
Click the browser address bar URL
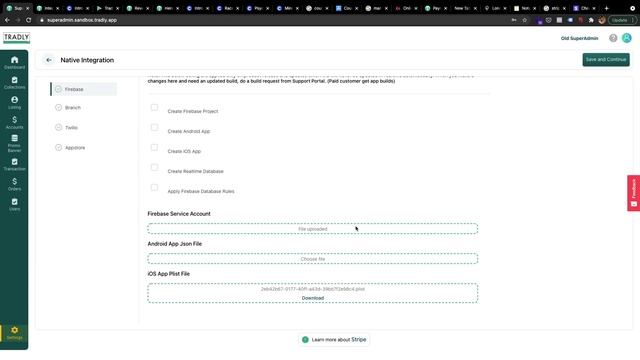pyautogui.click(x=82, y=20)
